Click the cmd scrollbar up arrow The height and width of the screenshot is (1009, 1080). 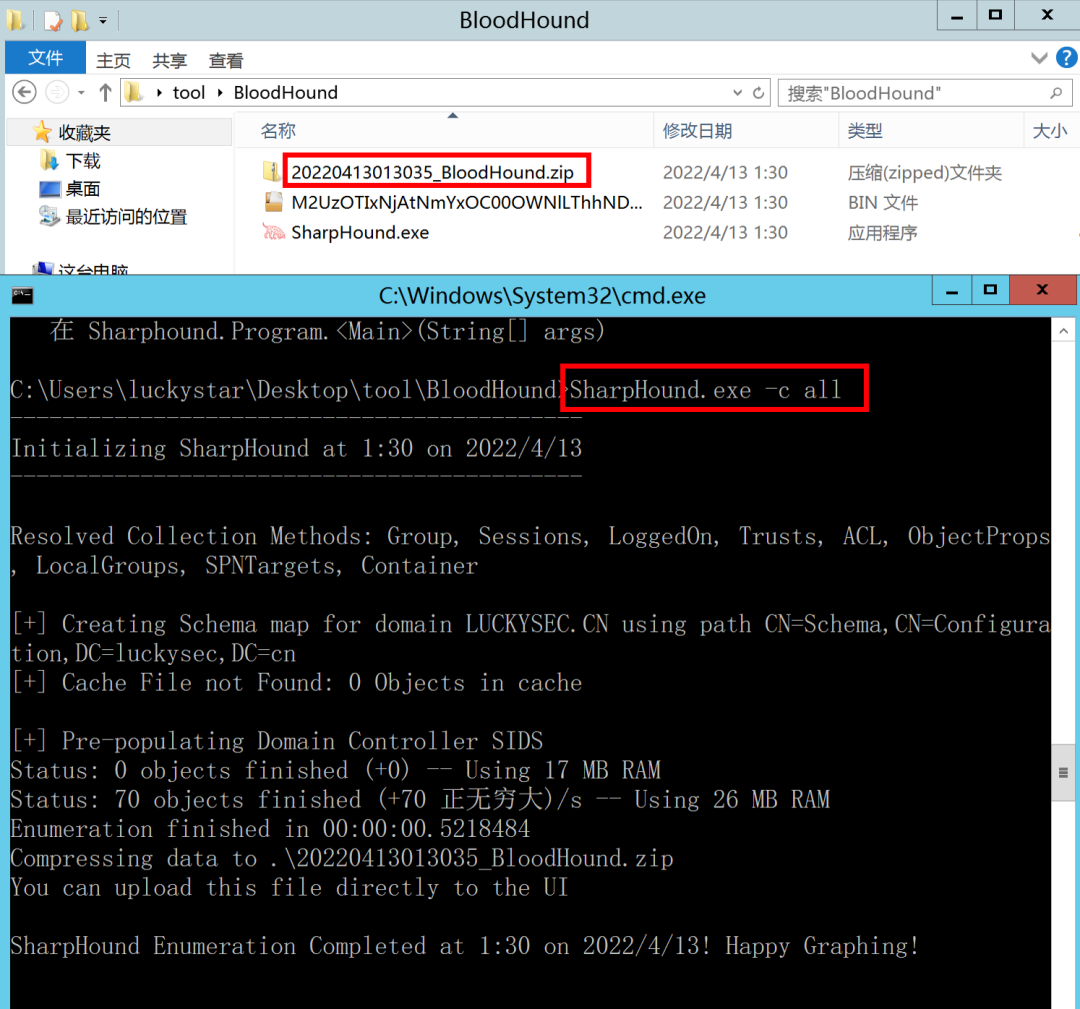1063,331
